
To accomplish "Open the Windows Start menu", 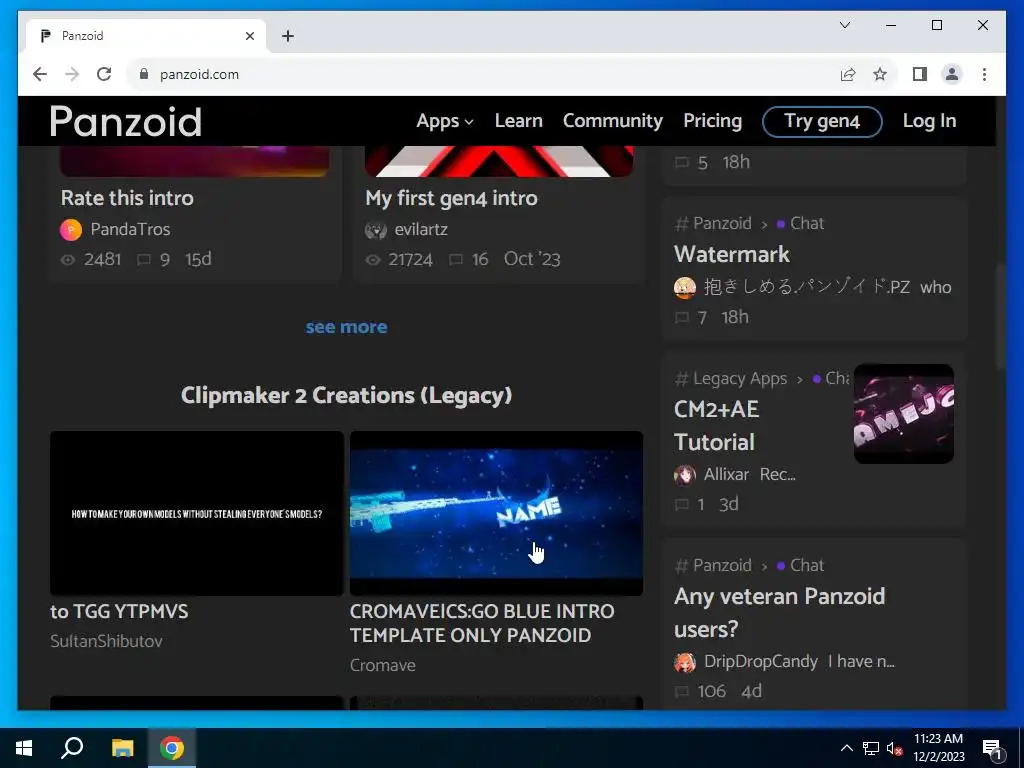I will point(24,748).
